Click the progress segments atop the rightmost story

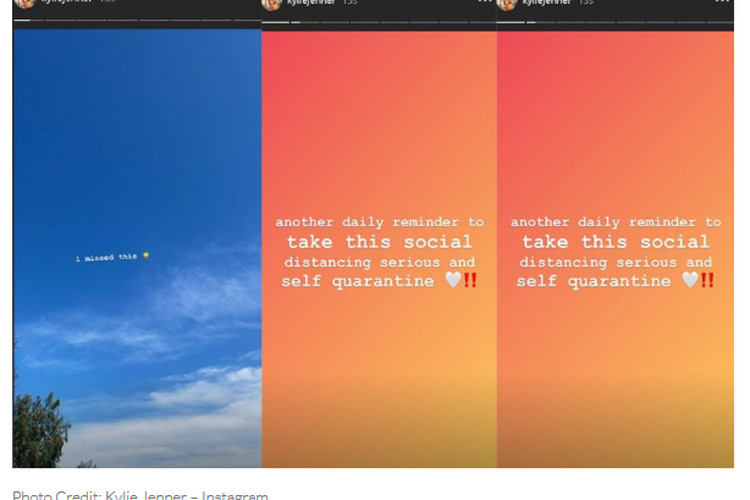click(615, 22)
